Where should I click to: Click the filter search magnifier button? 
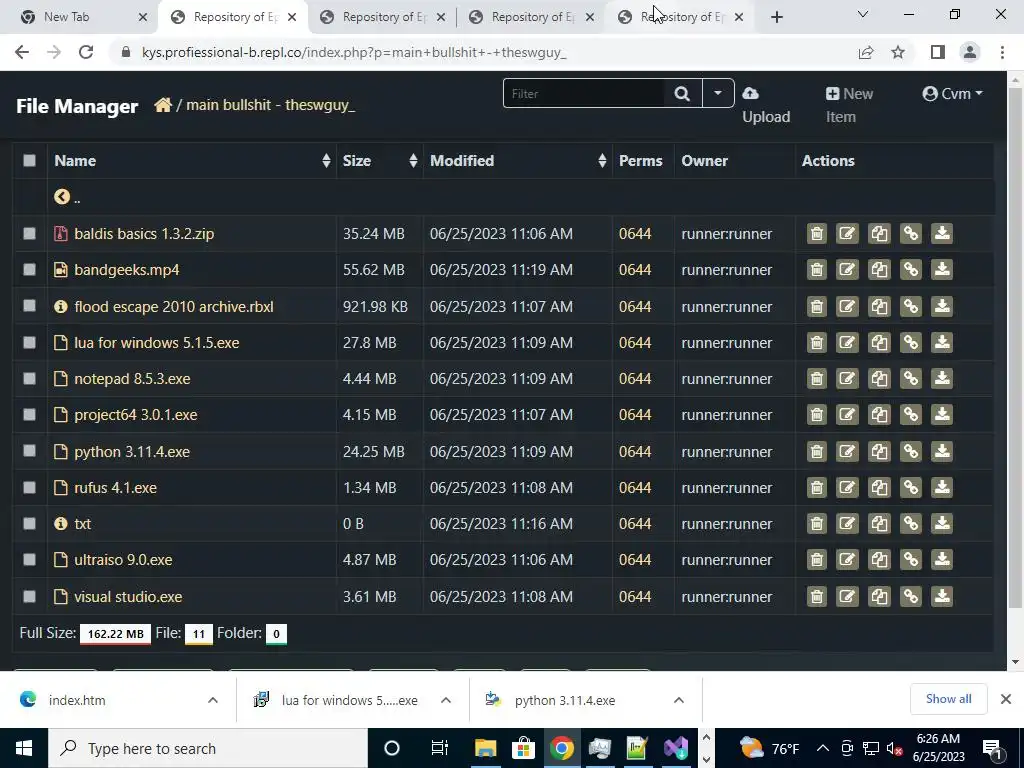[682, 93]
